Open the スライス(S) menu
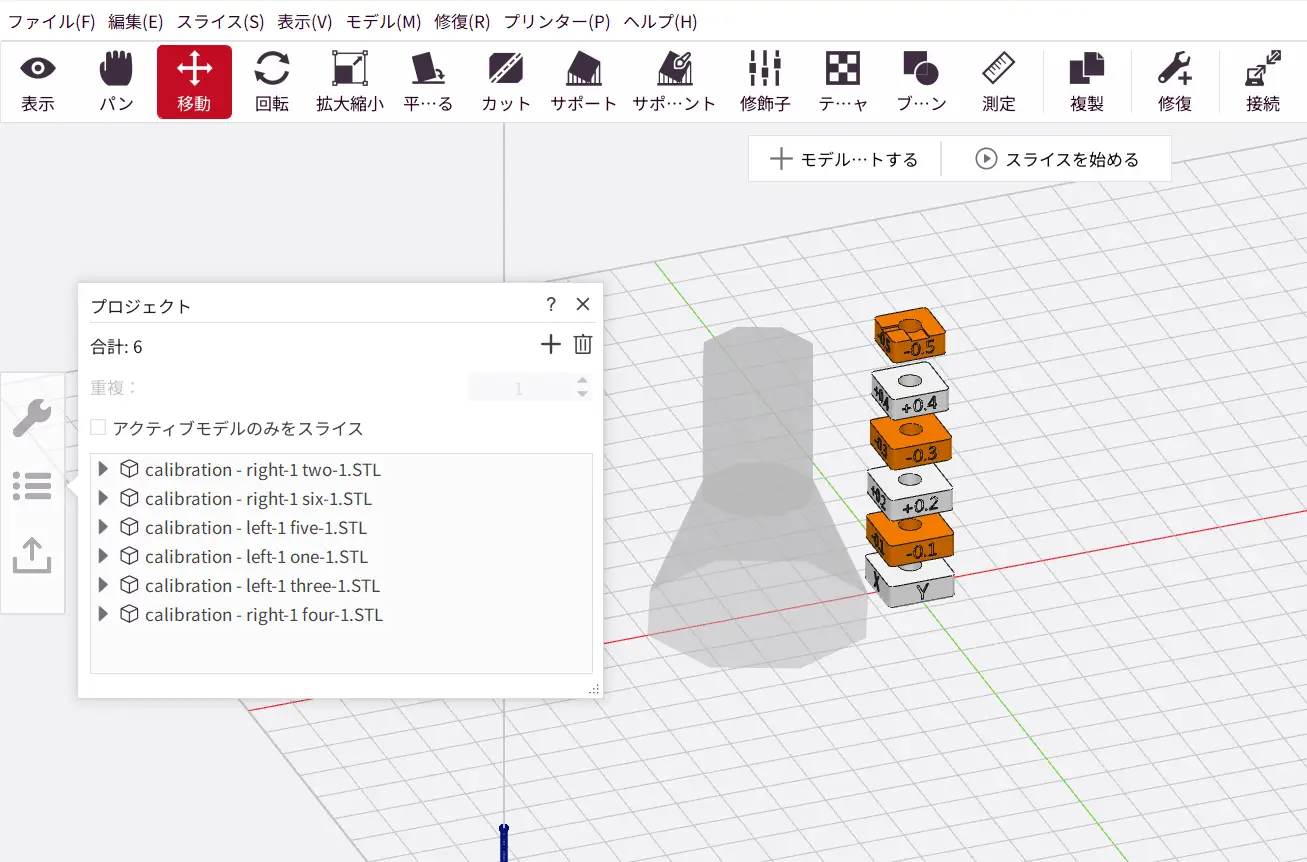Screen dimensions: 1307x862 [220, 21]
